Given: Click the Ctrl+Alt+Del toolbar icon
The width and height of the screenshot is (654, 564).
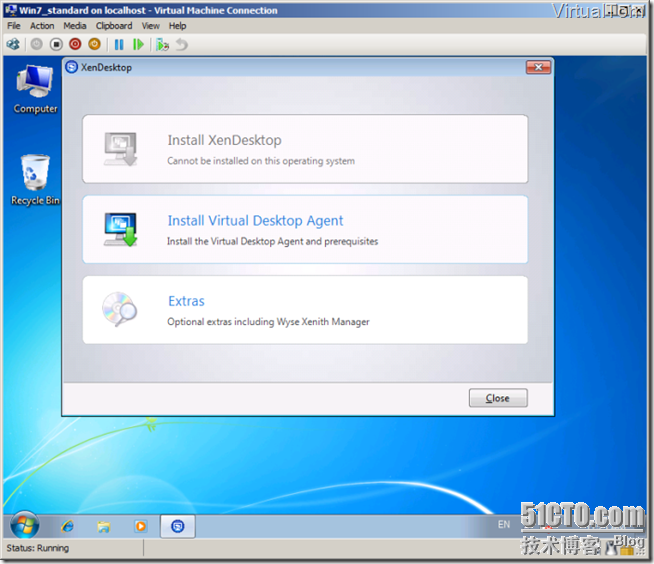Looking at the screenshot, I should (13, 44).
